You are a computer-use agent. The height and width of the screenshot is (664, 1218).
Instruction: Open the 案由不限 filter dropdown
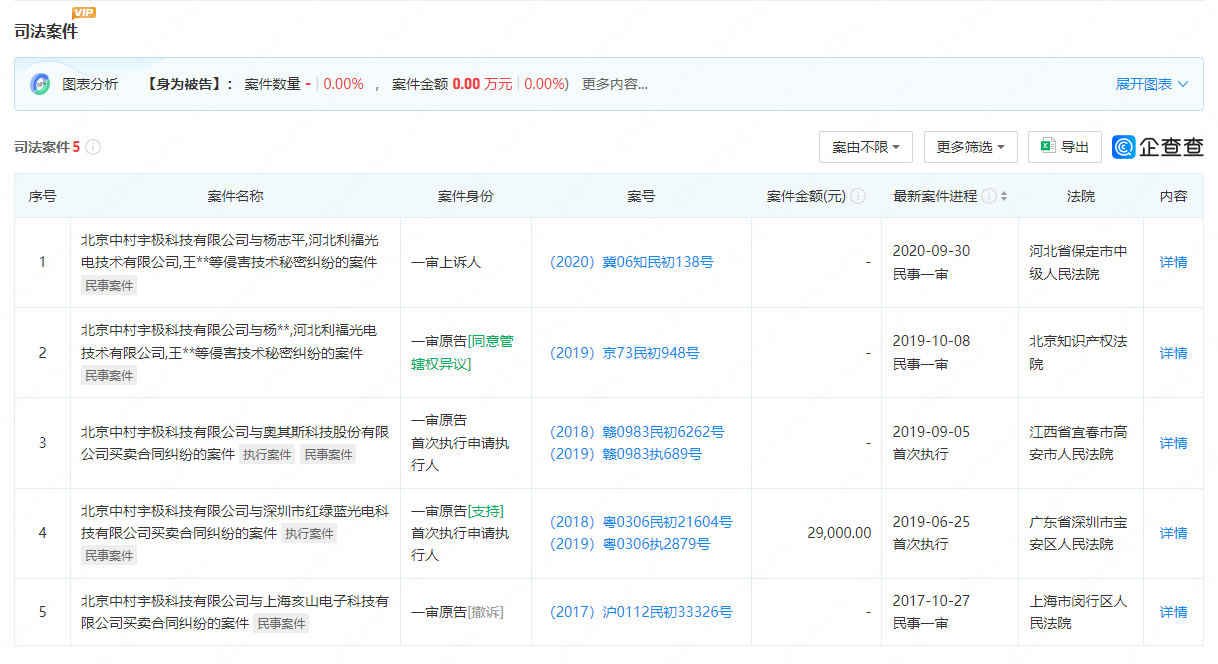pos(865,147)
